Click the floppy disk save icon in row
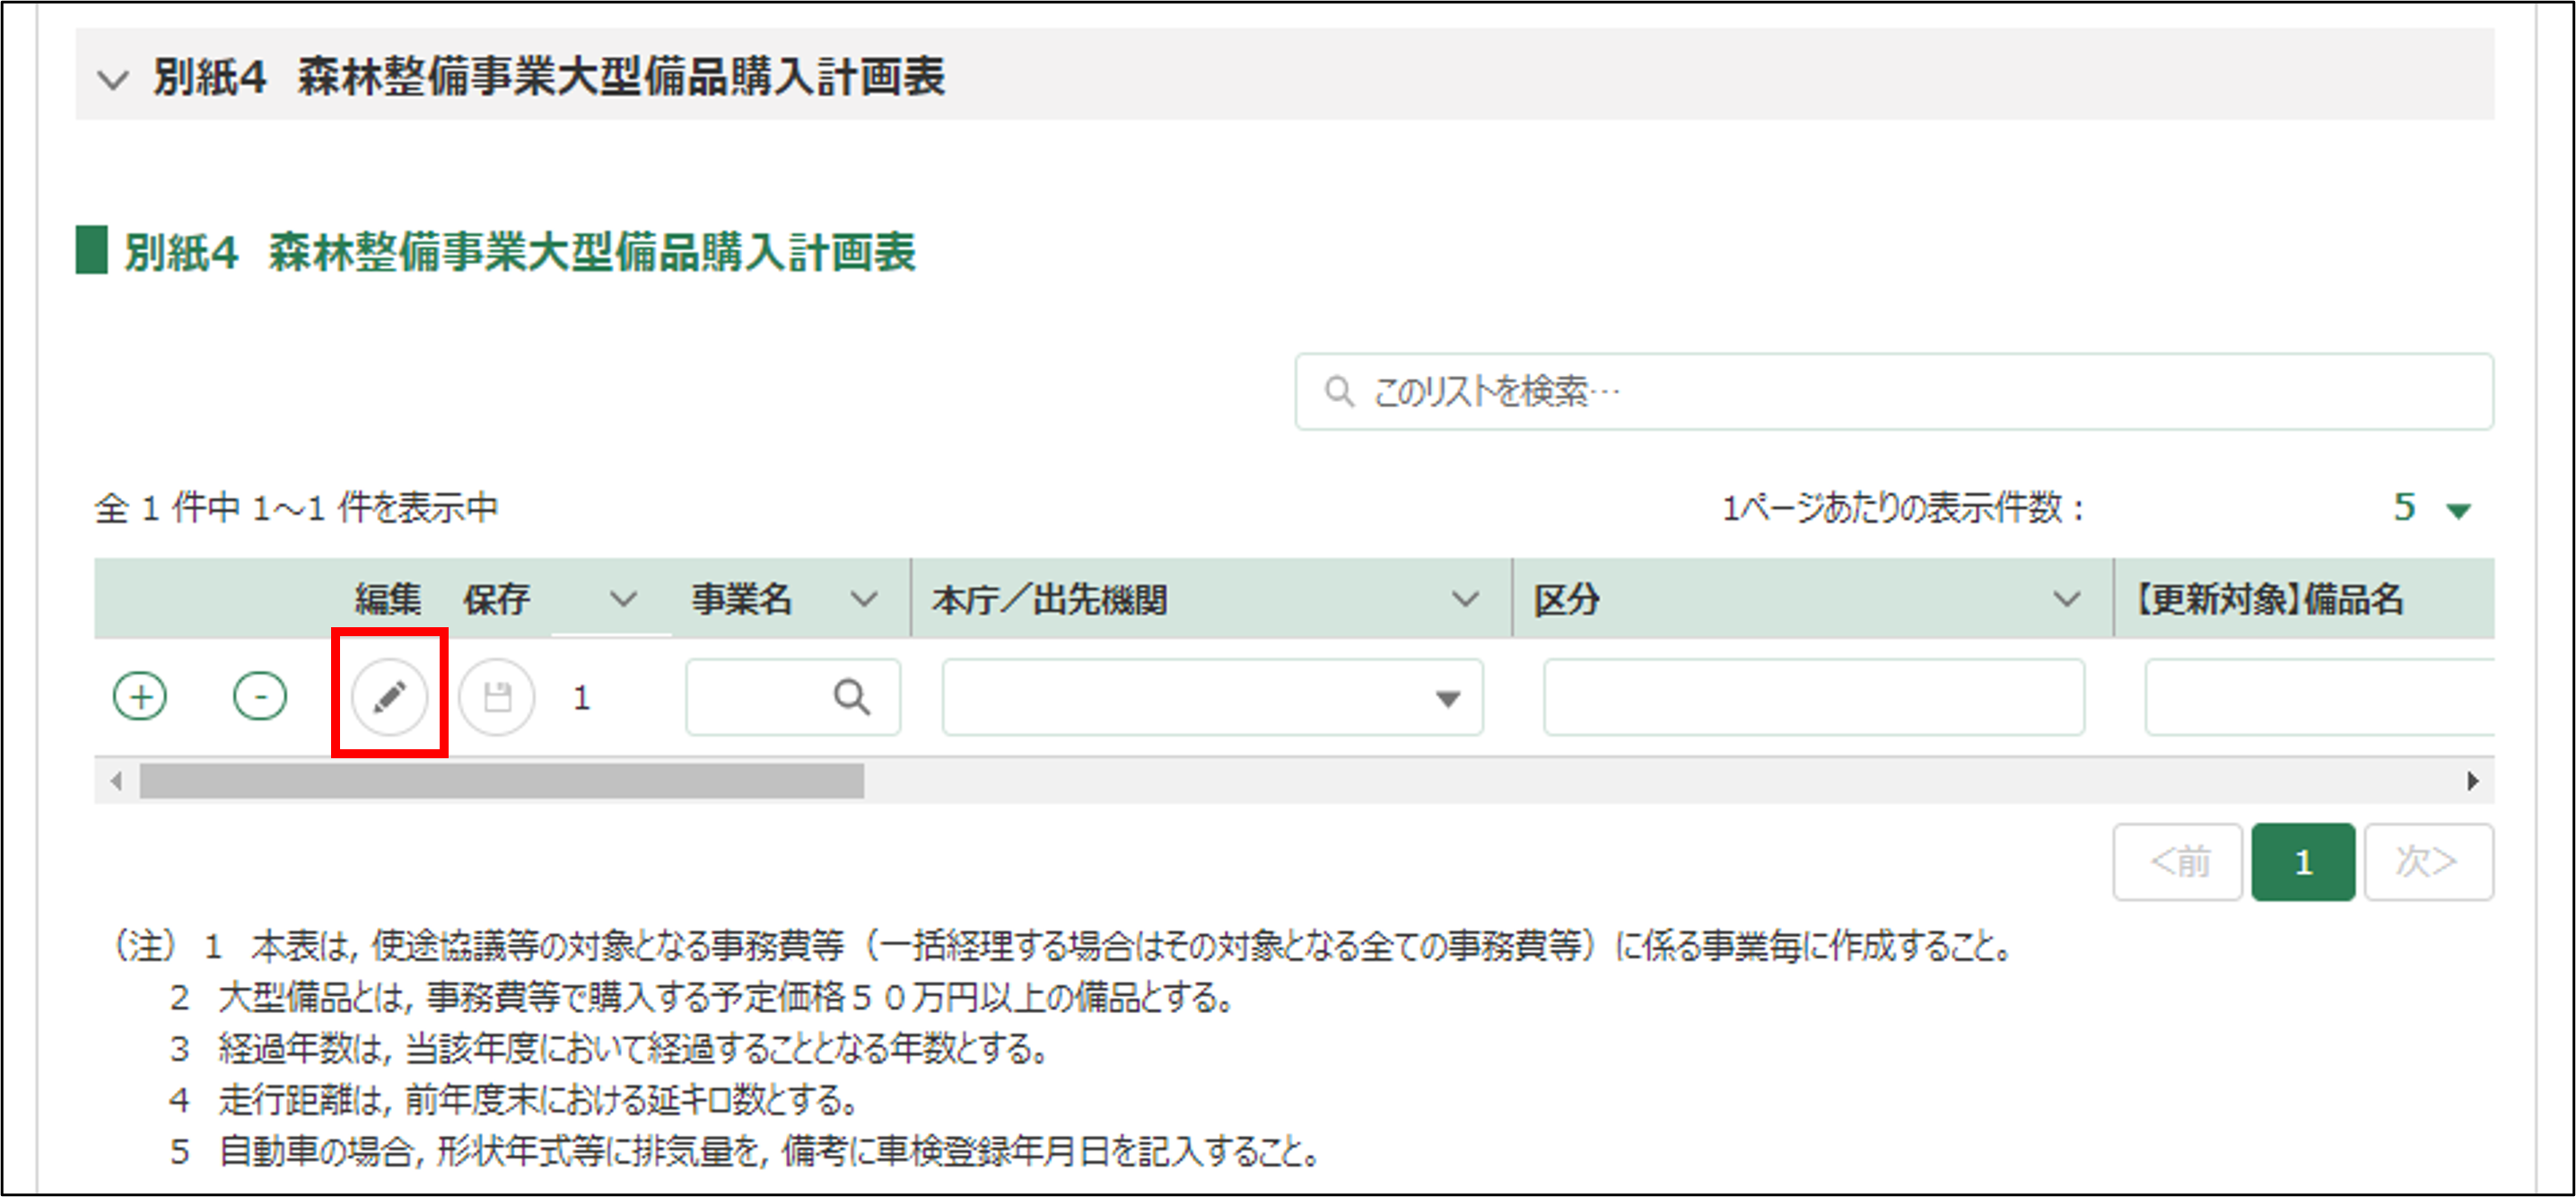The height and width of the screenshot is (1197, 2576). click(x=497, y=697)
